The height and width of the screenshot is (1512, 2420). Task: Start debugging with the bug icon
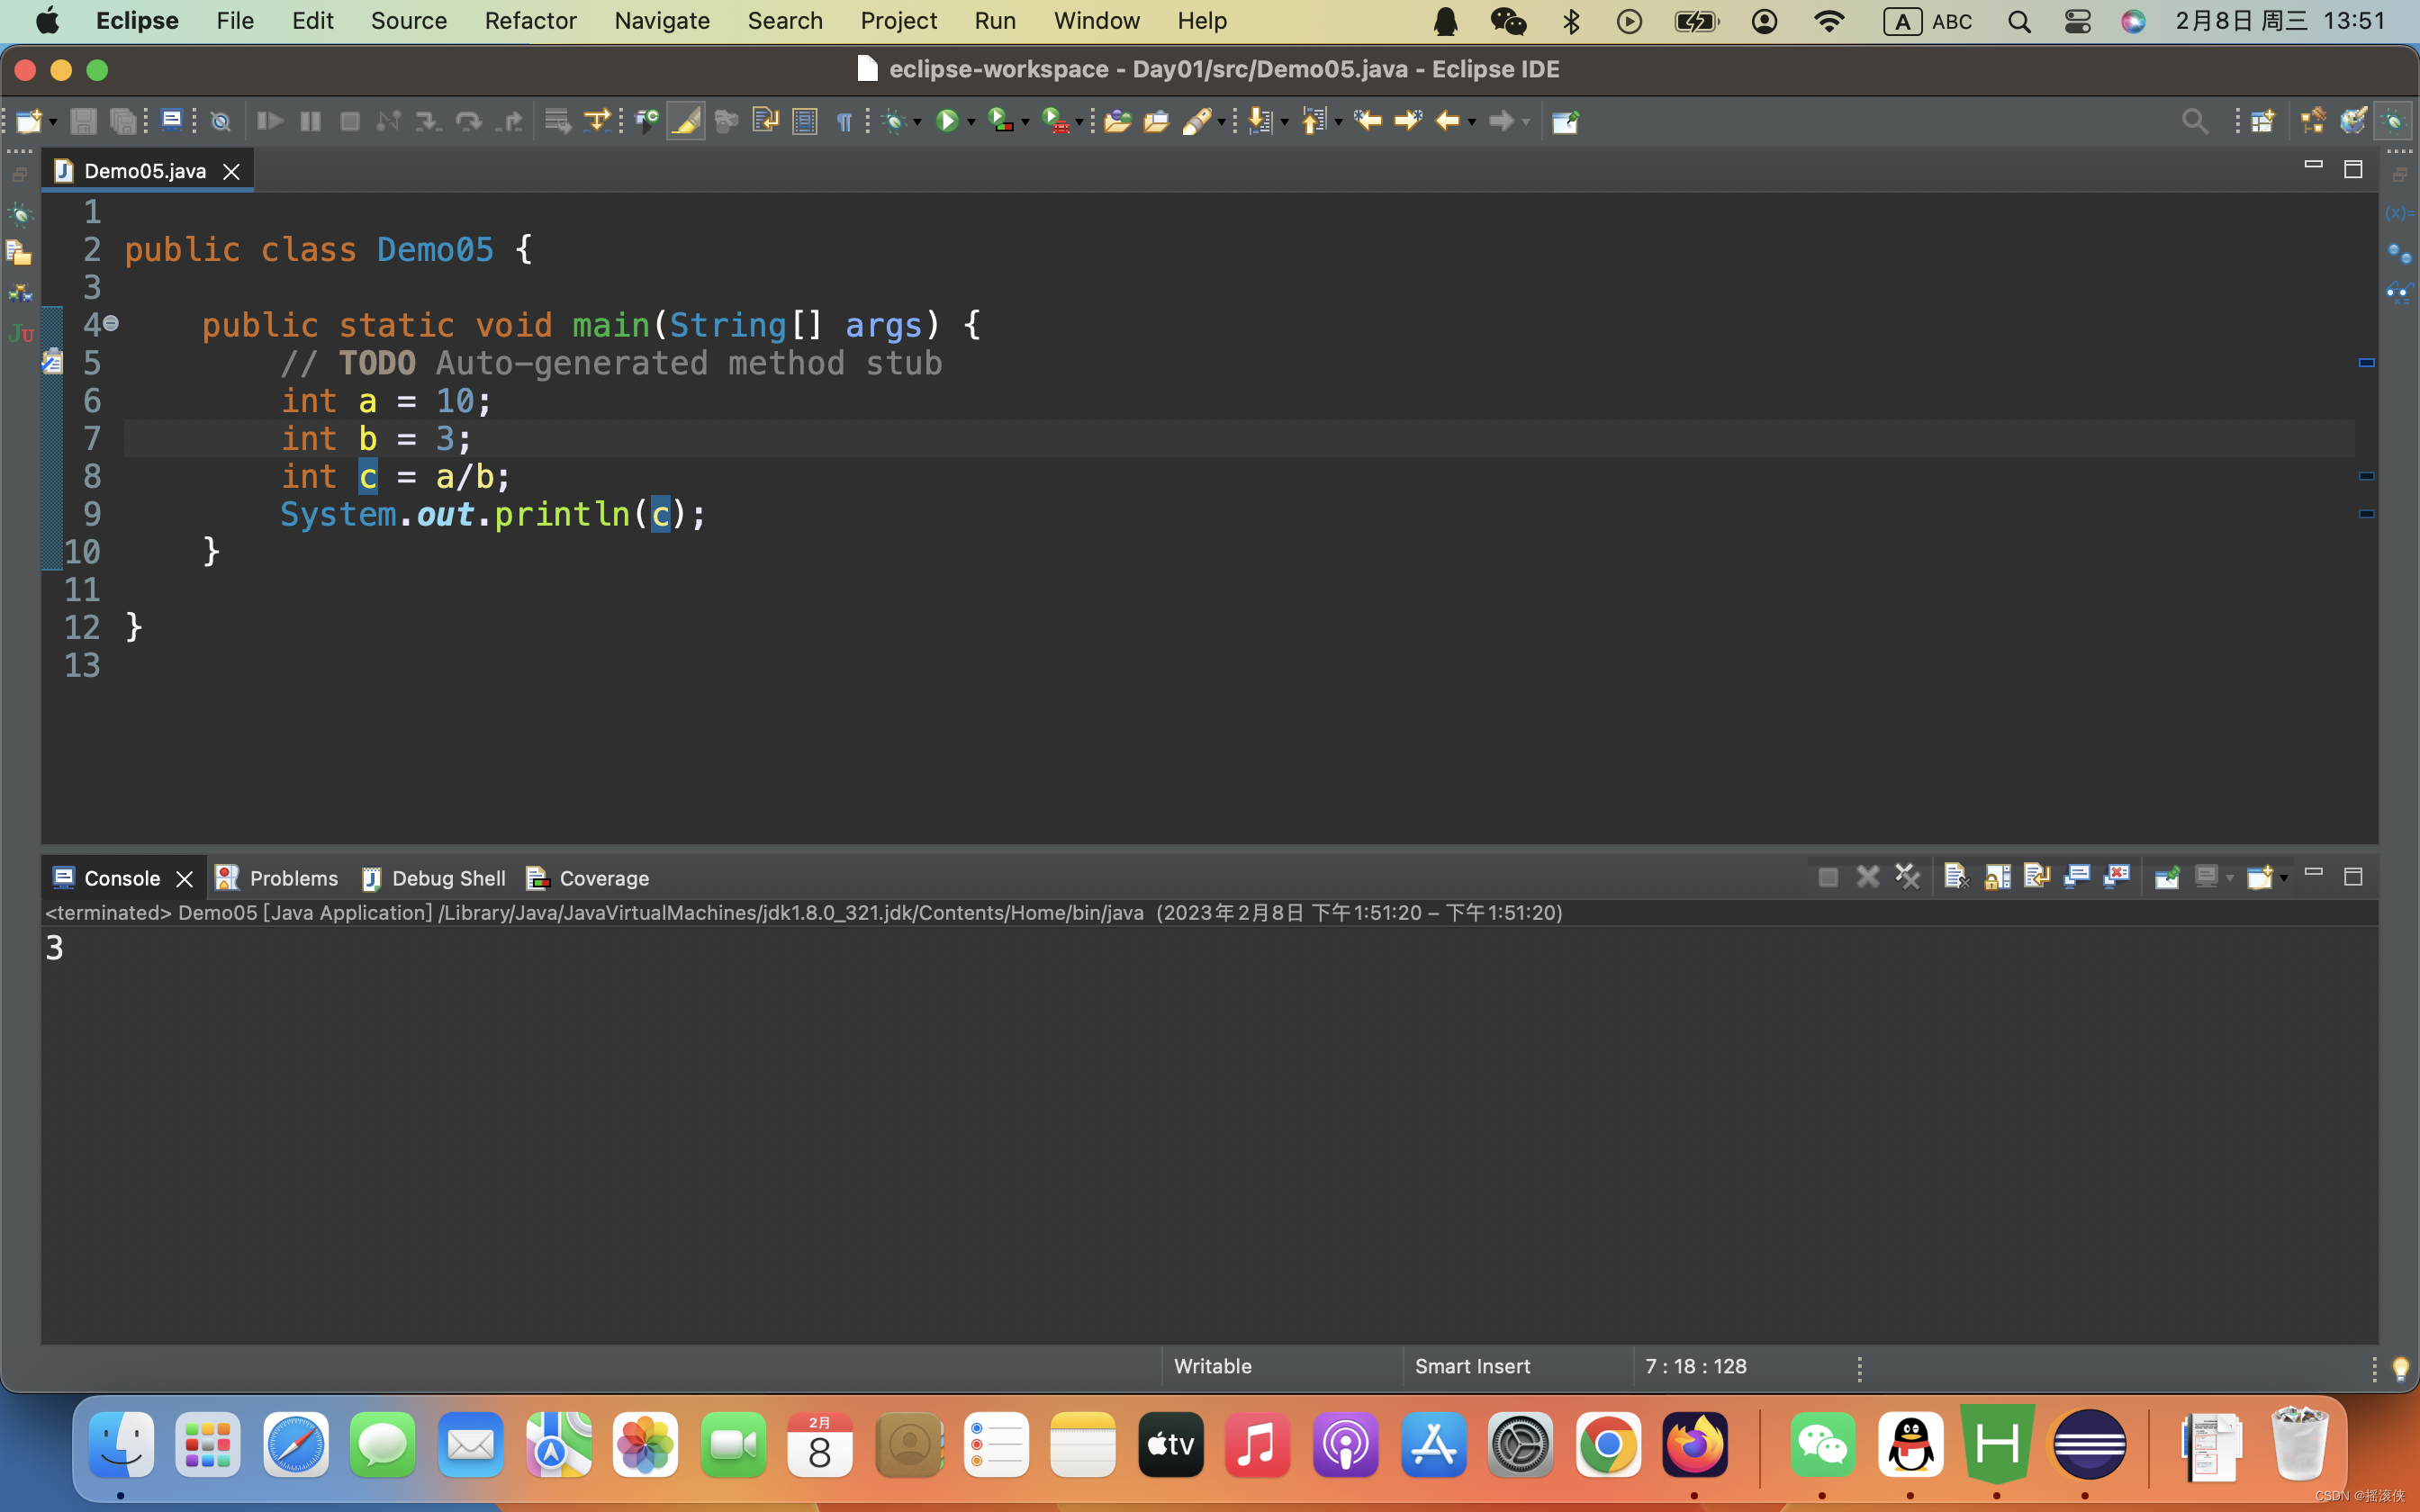(x=894, y=121)
